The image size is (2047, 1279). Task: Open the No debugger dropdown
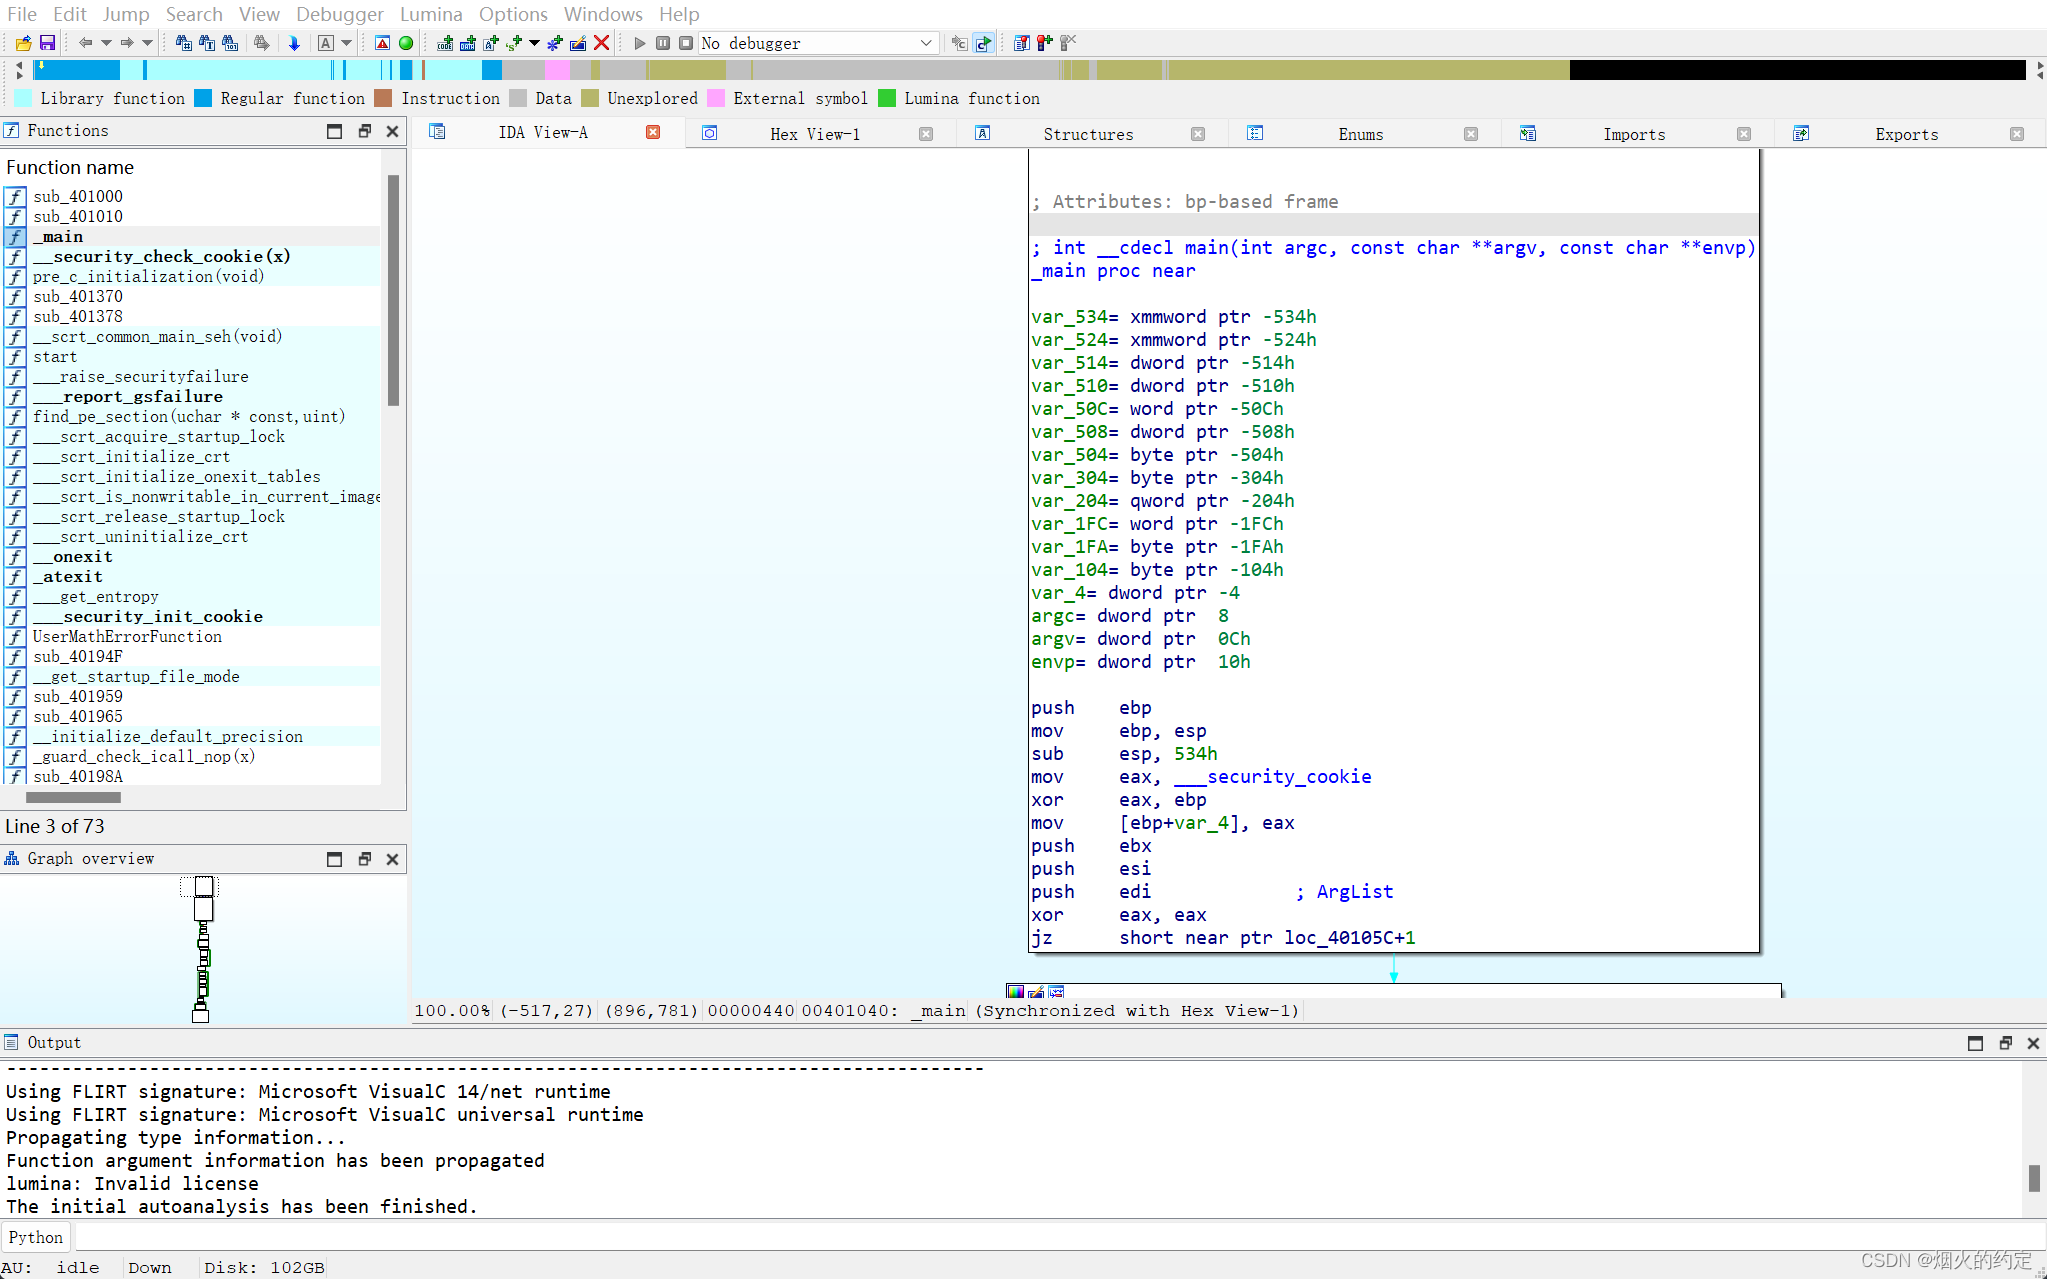[x=925, y=43]
